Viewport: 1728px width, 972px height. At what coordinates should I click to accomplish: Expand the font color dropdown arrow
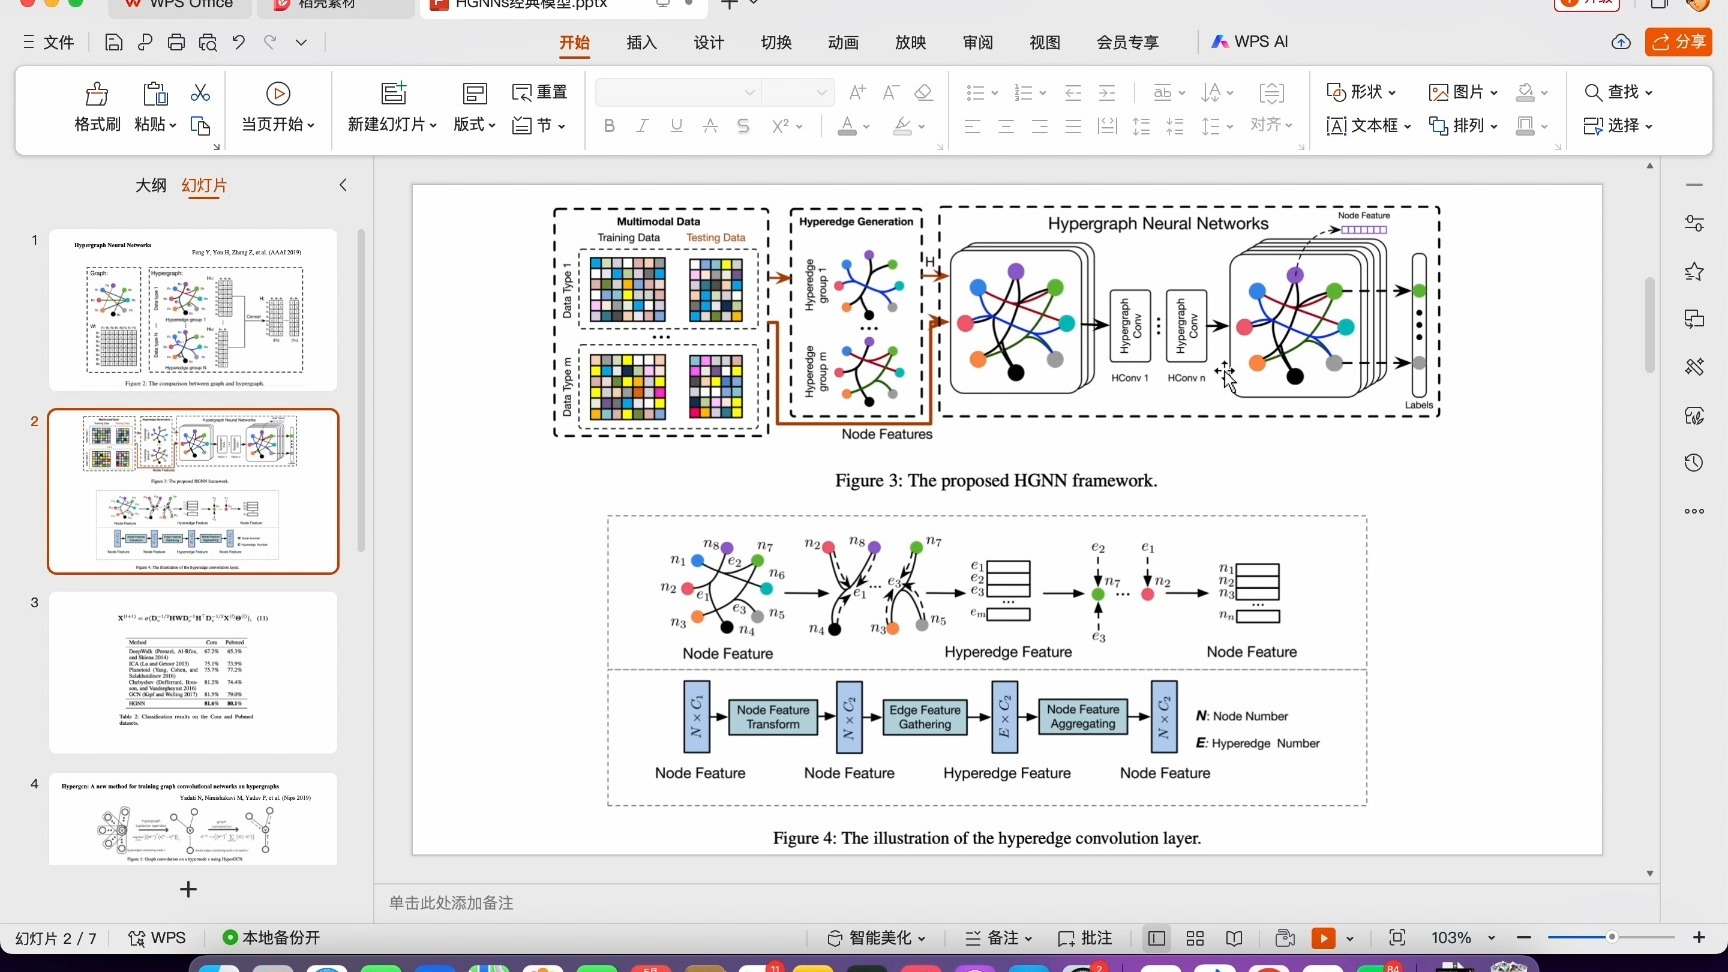pos(867,127)
